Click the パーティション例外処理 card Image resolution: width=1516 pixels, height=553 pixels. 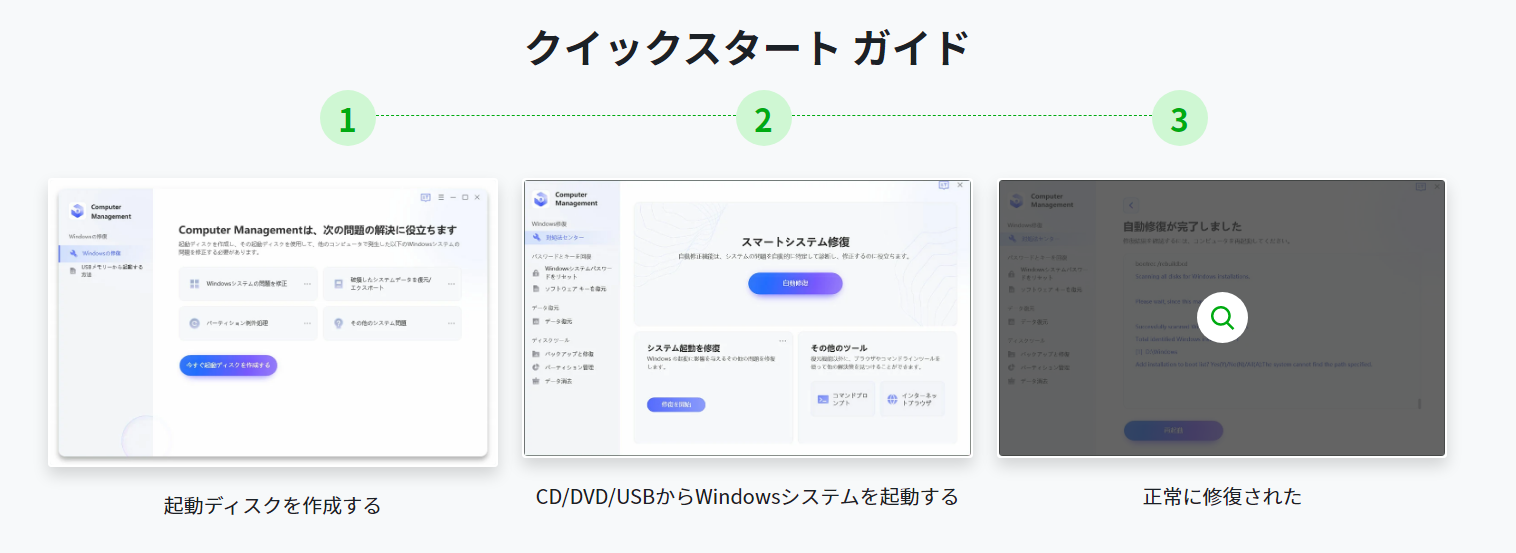(248, 324)
